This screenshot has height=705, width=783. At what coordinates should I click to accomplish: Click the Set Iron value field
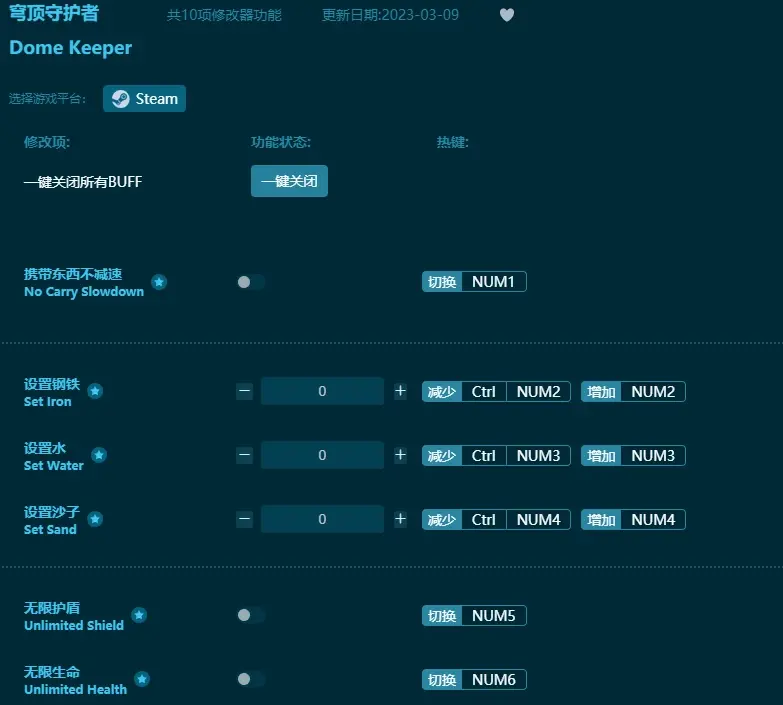[x=322, y=391]
